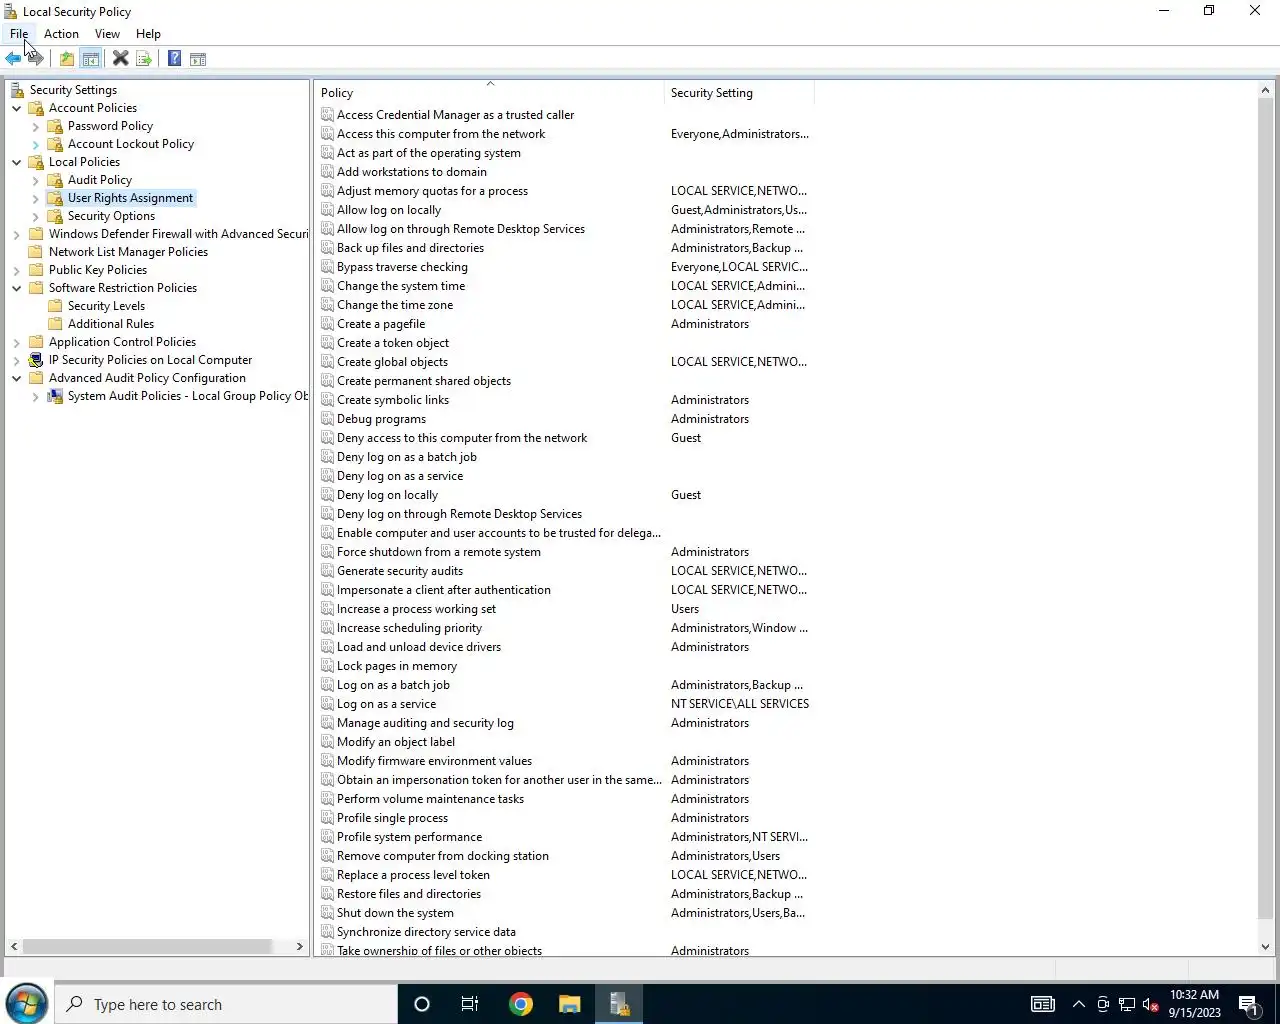This screenshot has height=1024, width=1280.
Task: Click the Security Settings root icon
Action: pyautogui.click(x=18, y=90)
